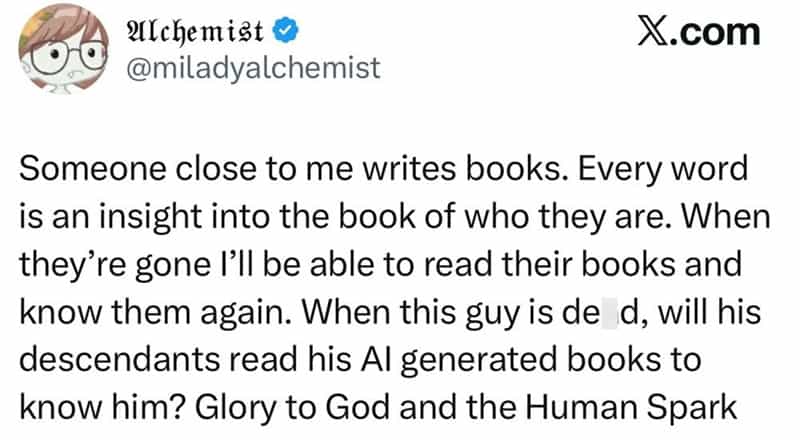
Task: Click the glasses on the avatar image
Action: click(67, 55)
